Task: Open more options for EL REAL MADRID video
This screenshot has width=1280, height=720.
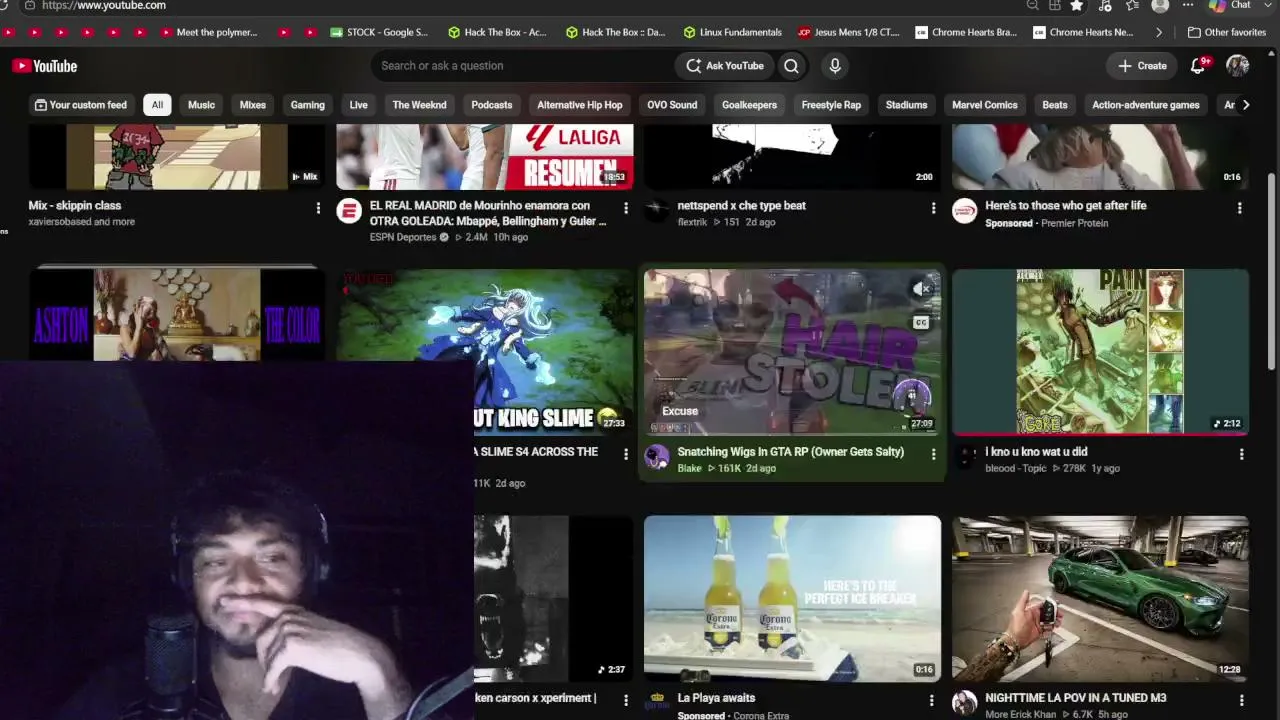Action: click(x=626, y=208)
